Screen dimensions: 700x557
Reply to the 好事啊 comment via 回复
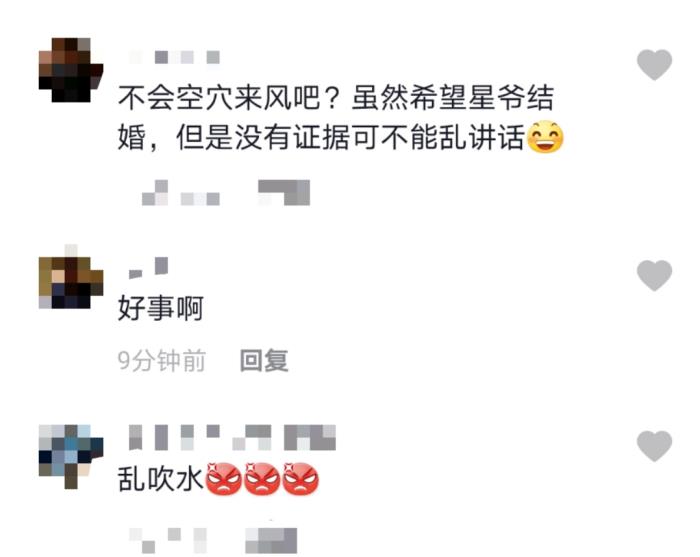click(264, 360)
